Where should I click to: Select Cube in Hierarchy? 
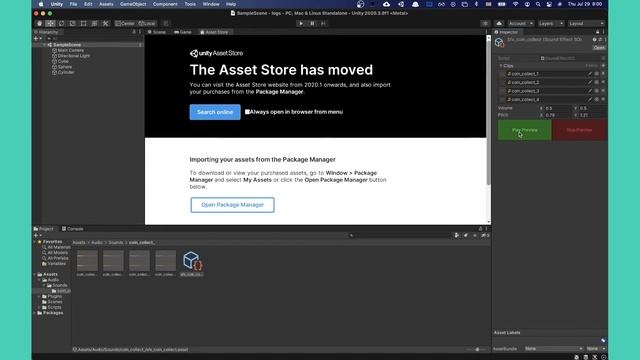pyautogui.click(x=63, y=61)
